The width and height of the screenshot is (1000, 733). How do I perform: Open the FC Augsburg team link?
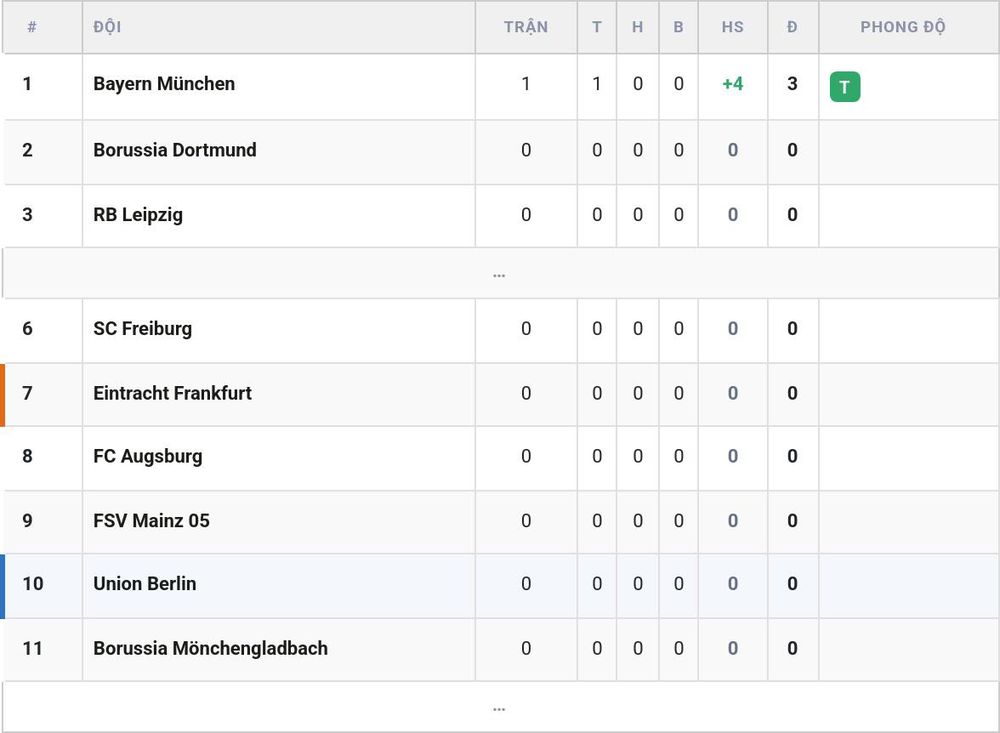coord(147,457)
